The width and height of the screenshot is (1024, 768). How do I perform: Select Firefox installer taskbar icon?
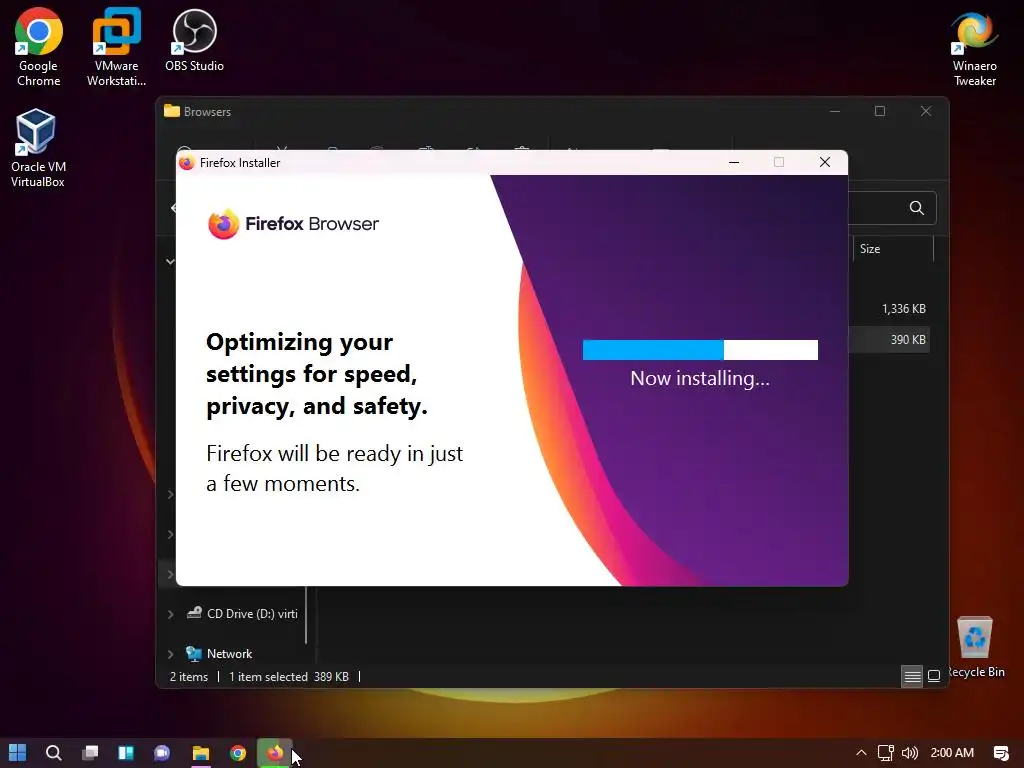[x=275, y=753]
